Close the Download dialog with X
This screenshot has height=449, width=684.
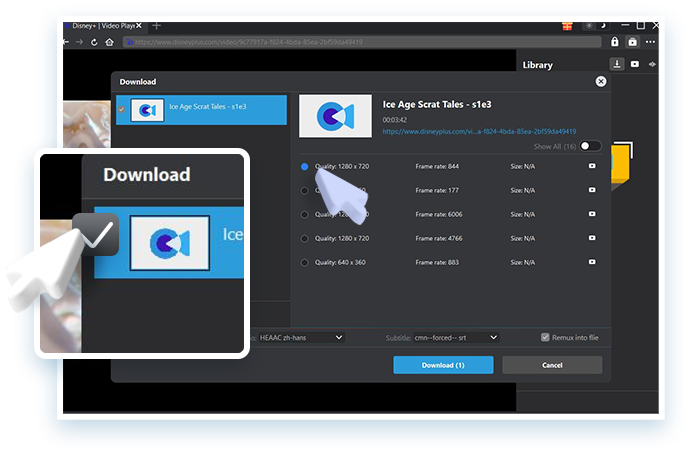tap(601, 81)
